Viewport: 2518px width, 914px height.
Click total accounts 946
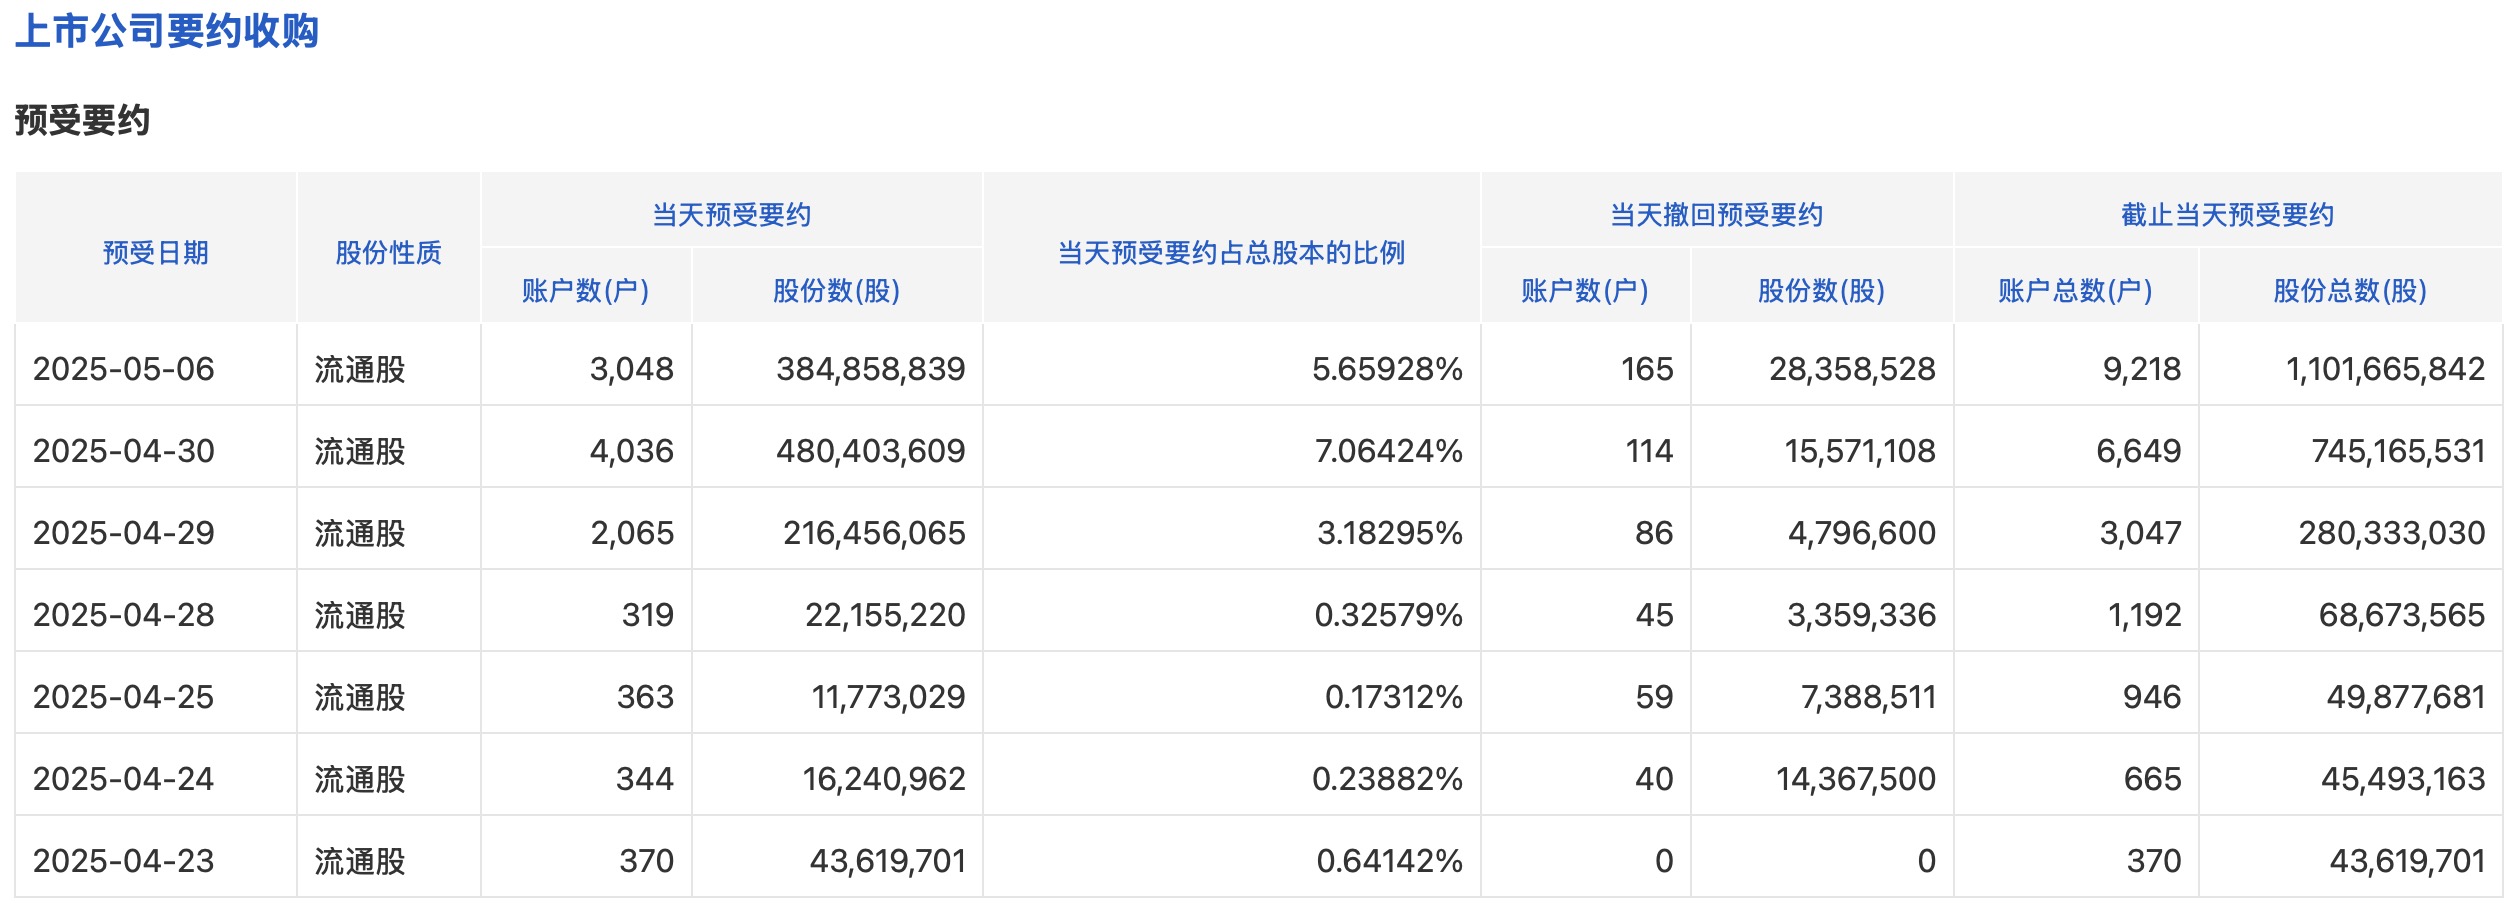tap(2153, 697)
